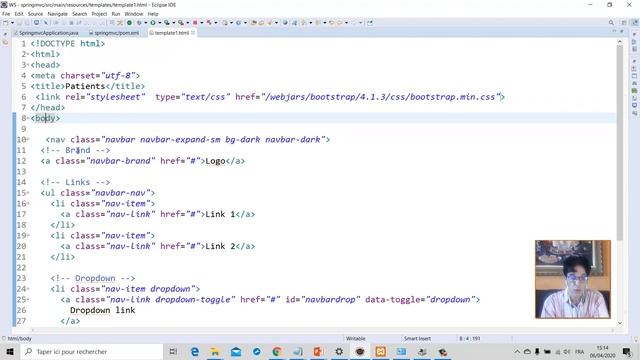Click the green Run toolbar icon
The image size is (640, 360).
pyautogui.click(x=153, y=23)
